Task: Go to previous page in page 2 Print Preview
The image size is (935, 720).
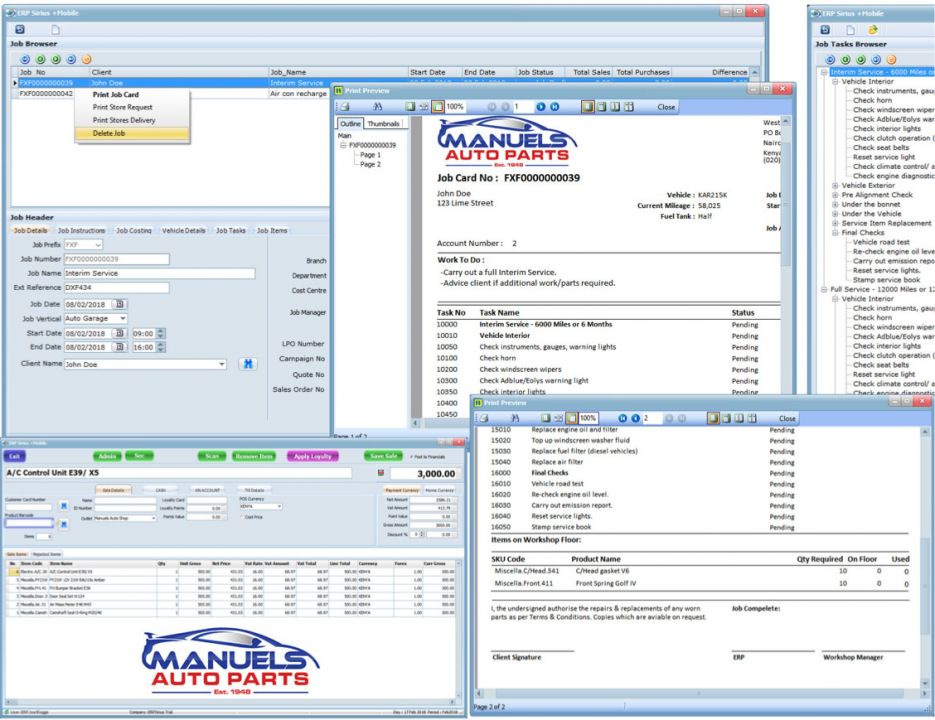Action: 636,418
